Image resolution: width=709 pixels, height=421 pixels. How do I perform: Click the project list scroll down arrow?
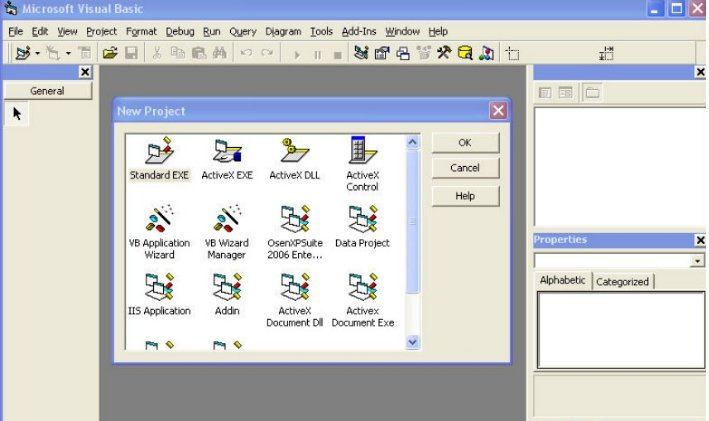coord(412,342)
